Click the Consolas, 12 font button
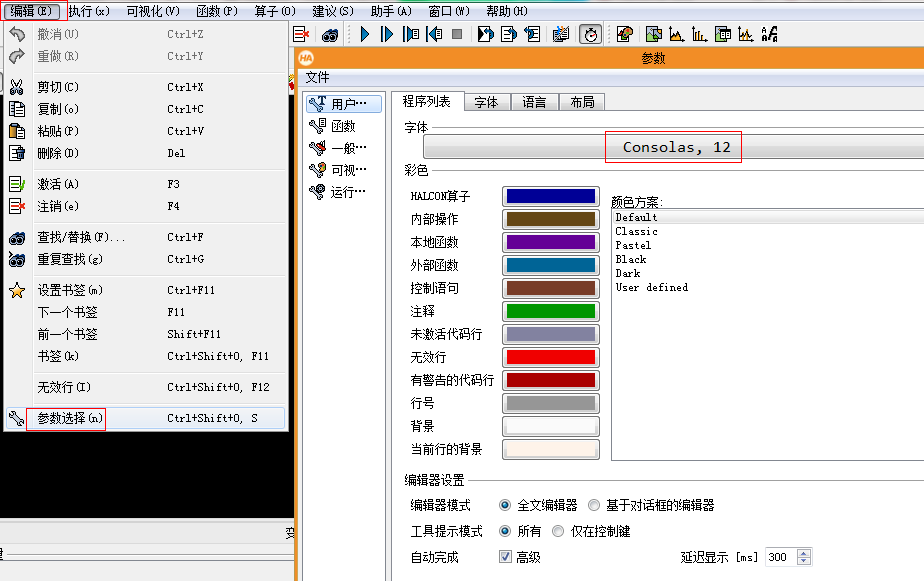Screen dimensions: 924x581 (x=674, y=147)
